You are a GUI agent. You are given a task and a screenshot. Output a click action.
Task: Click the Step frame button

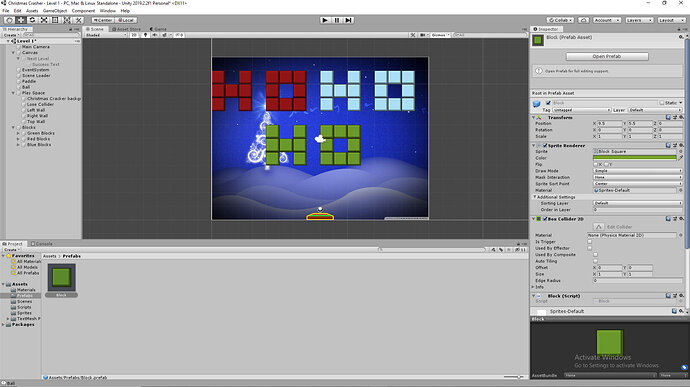tap(349, 20)
